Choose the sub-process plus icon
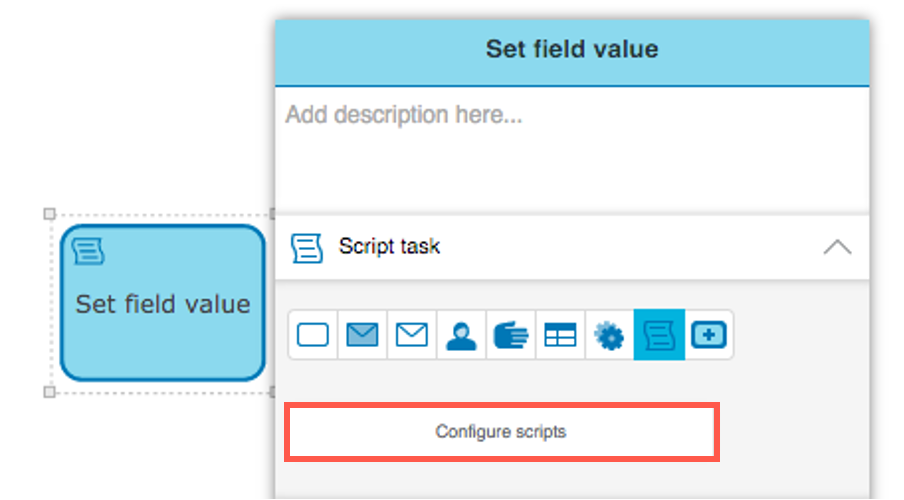Screen dimensions: 904x500 (709, 335)
